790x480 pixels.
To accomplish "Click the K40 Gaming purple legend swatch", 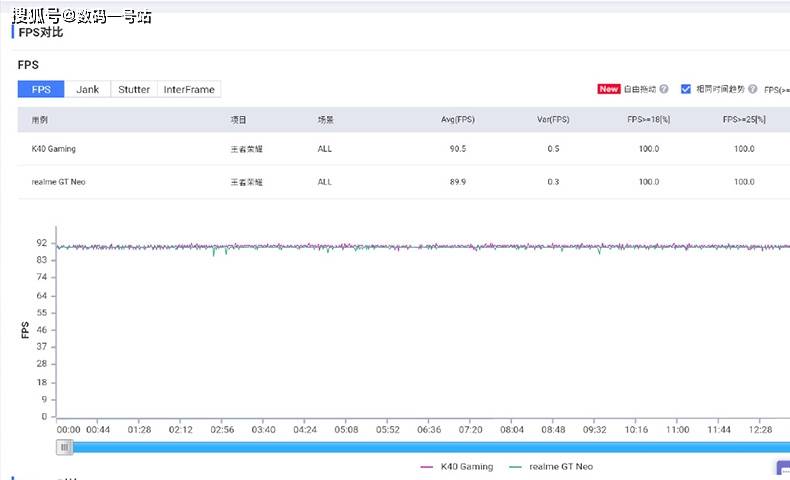I will 427,467.
